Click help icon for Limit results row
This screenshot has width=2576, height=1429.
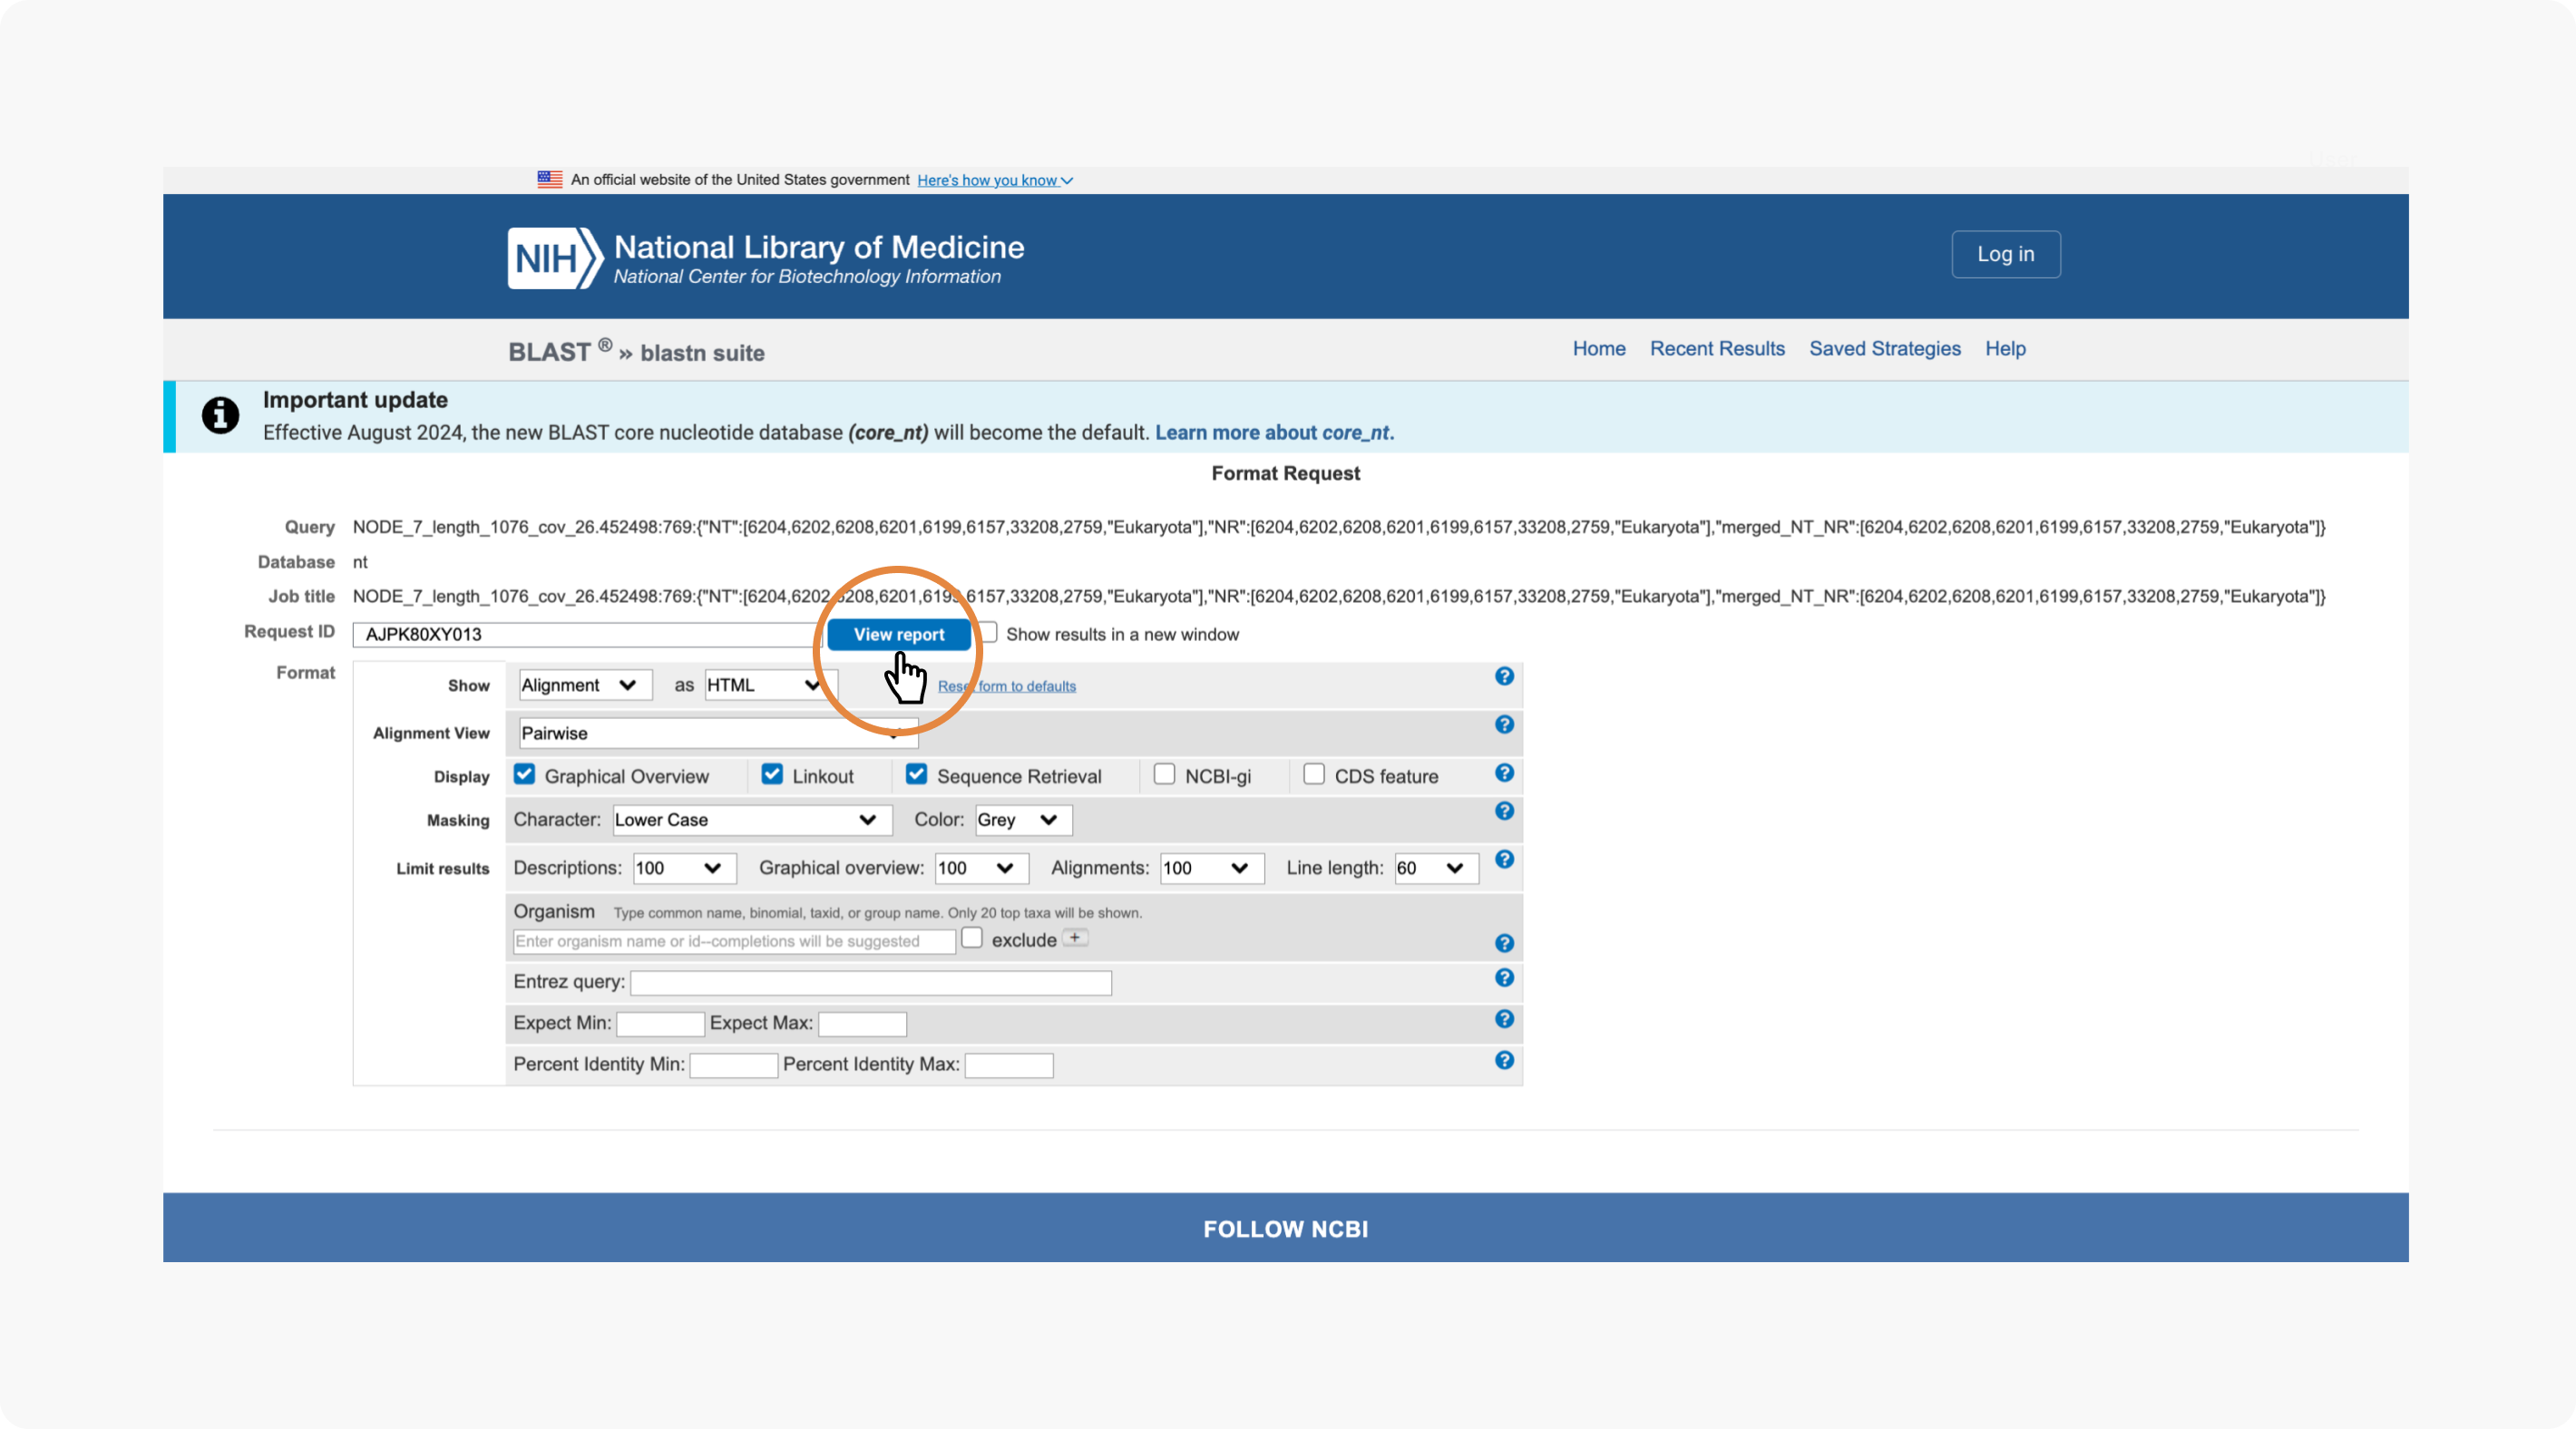(1504, 859)
